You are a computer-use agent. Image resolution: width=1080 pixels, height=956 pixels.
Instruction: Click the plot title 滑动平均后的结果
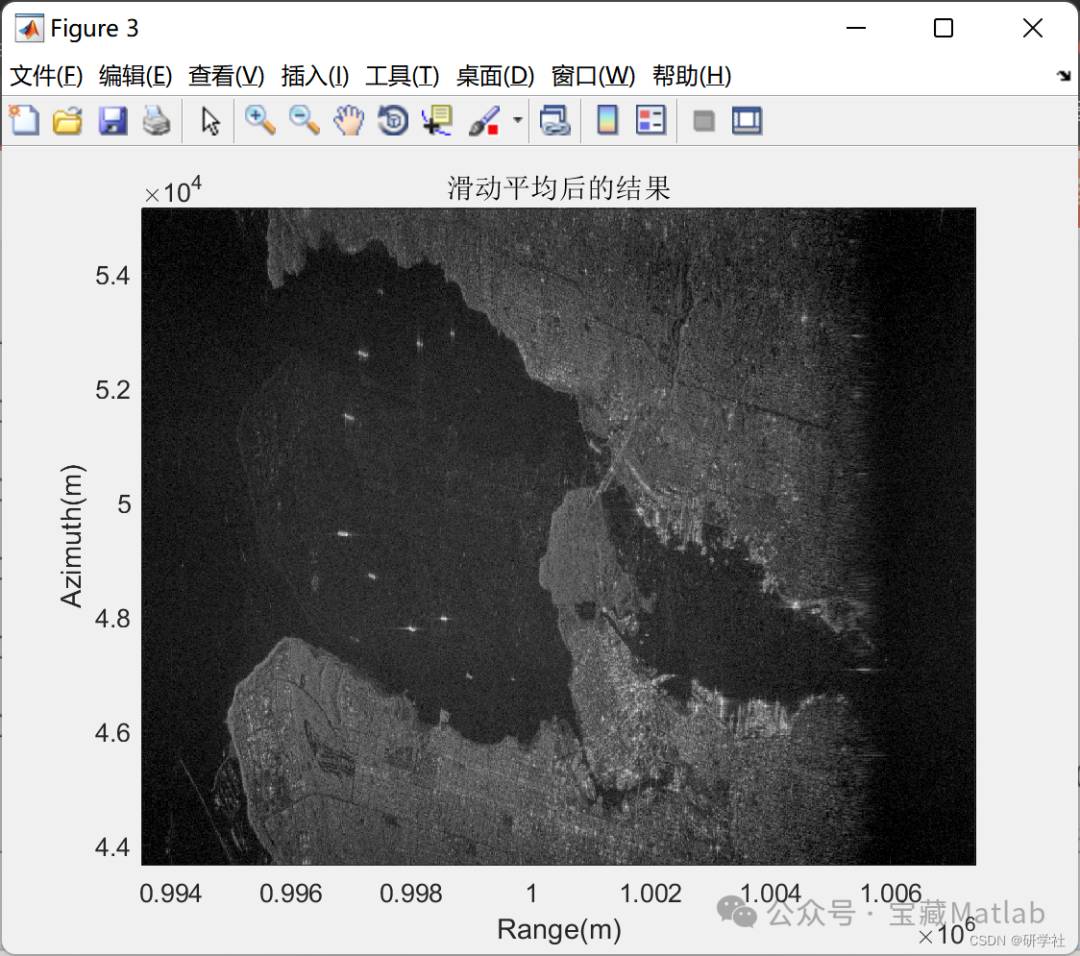559,188
